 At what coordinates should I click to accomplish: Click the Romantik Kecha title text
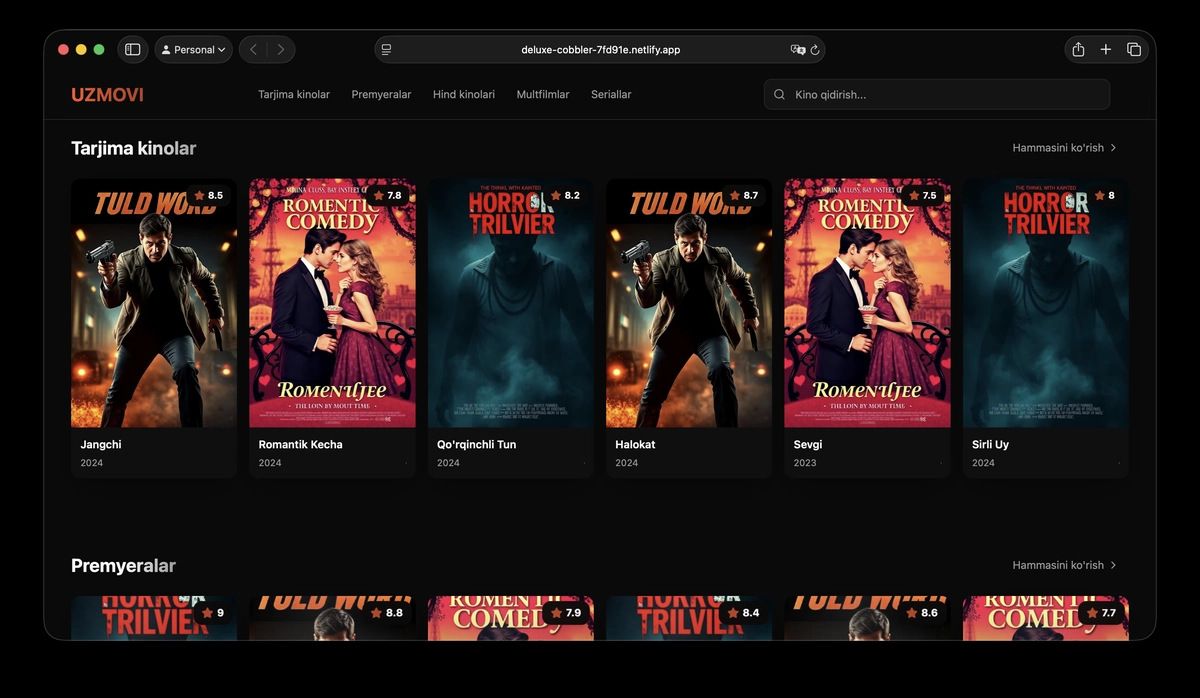pos(300,444)
